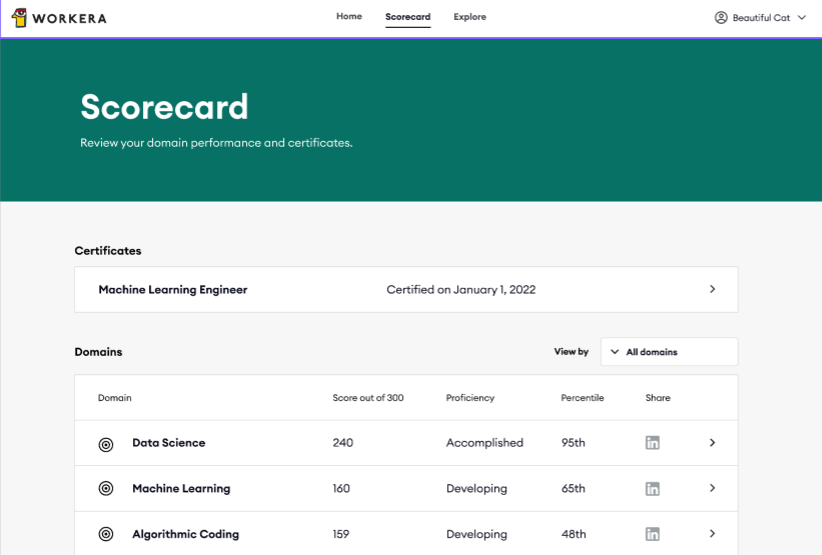Click the Scorecard page title

(x=164, y=107)
